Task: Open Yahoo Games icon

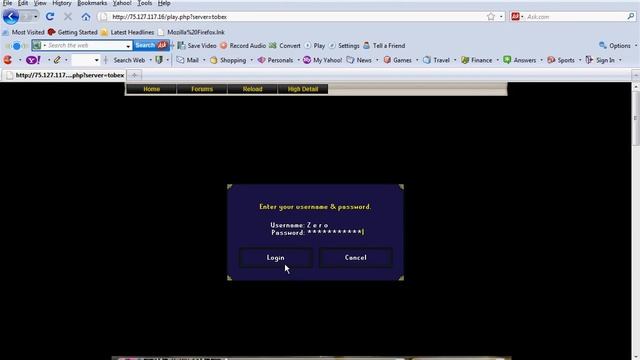Action: (x=387, y=60)
